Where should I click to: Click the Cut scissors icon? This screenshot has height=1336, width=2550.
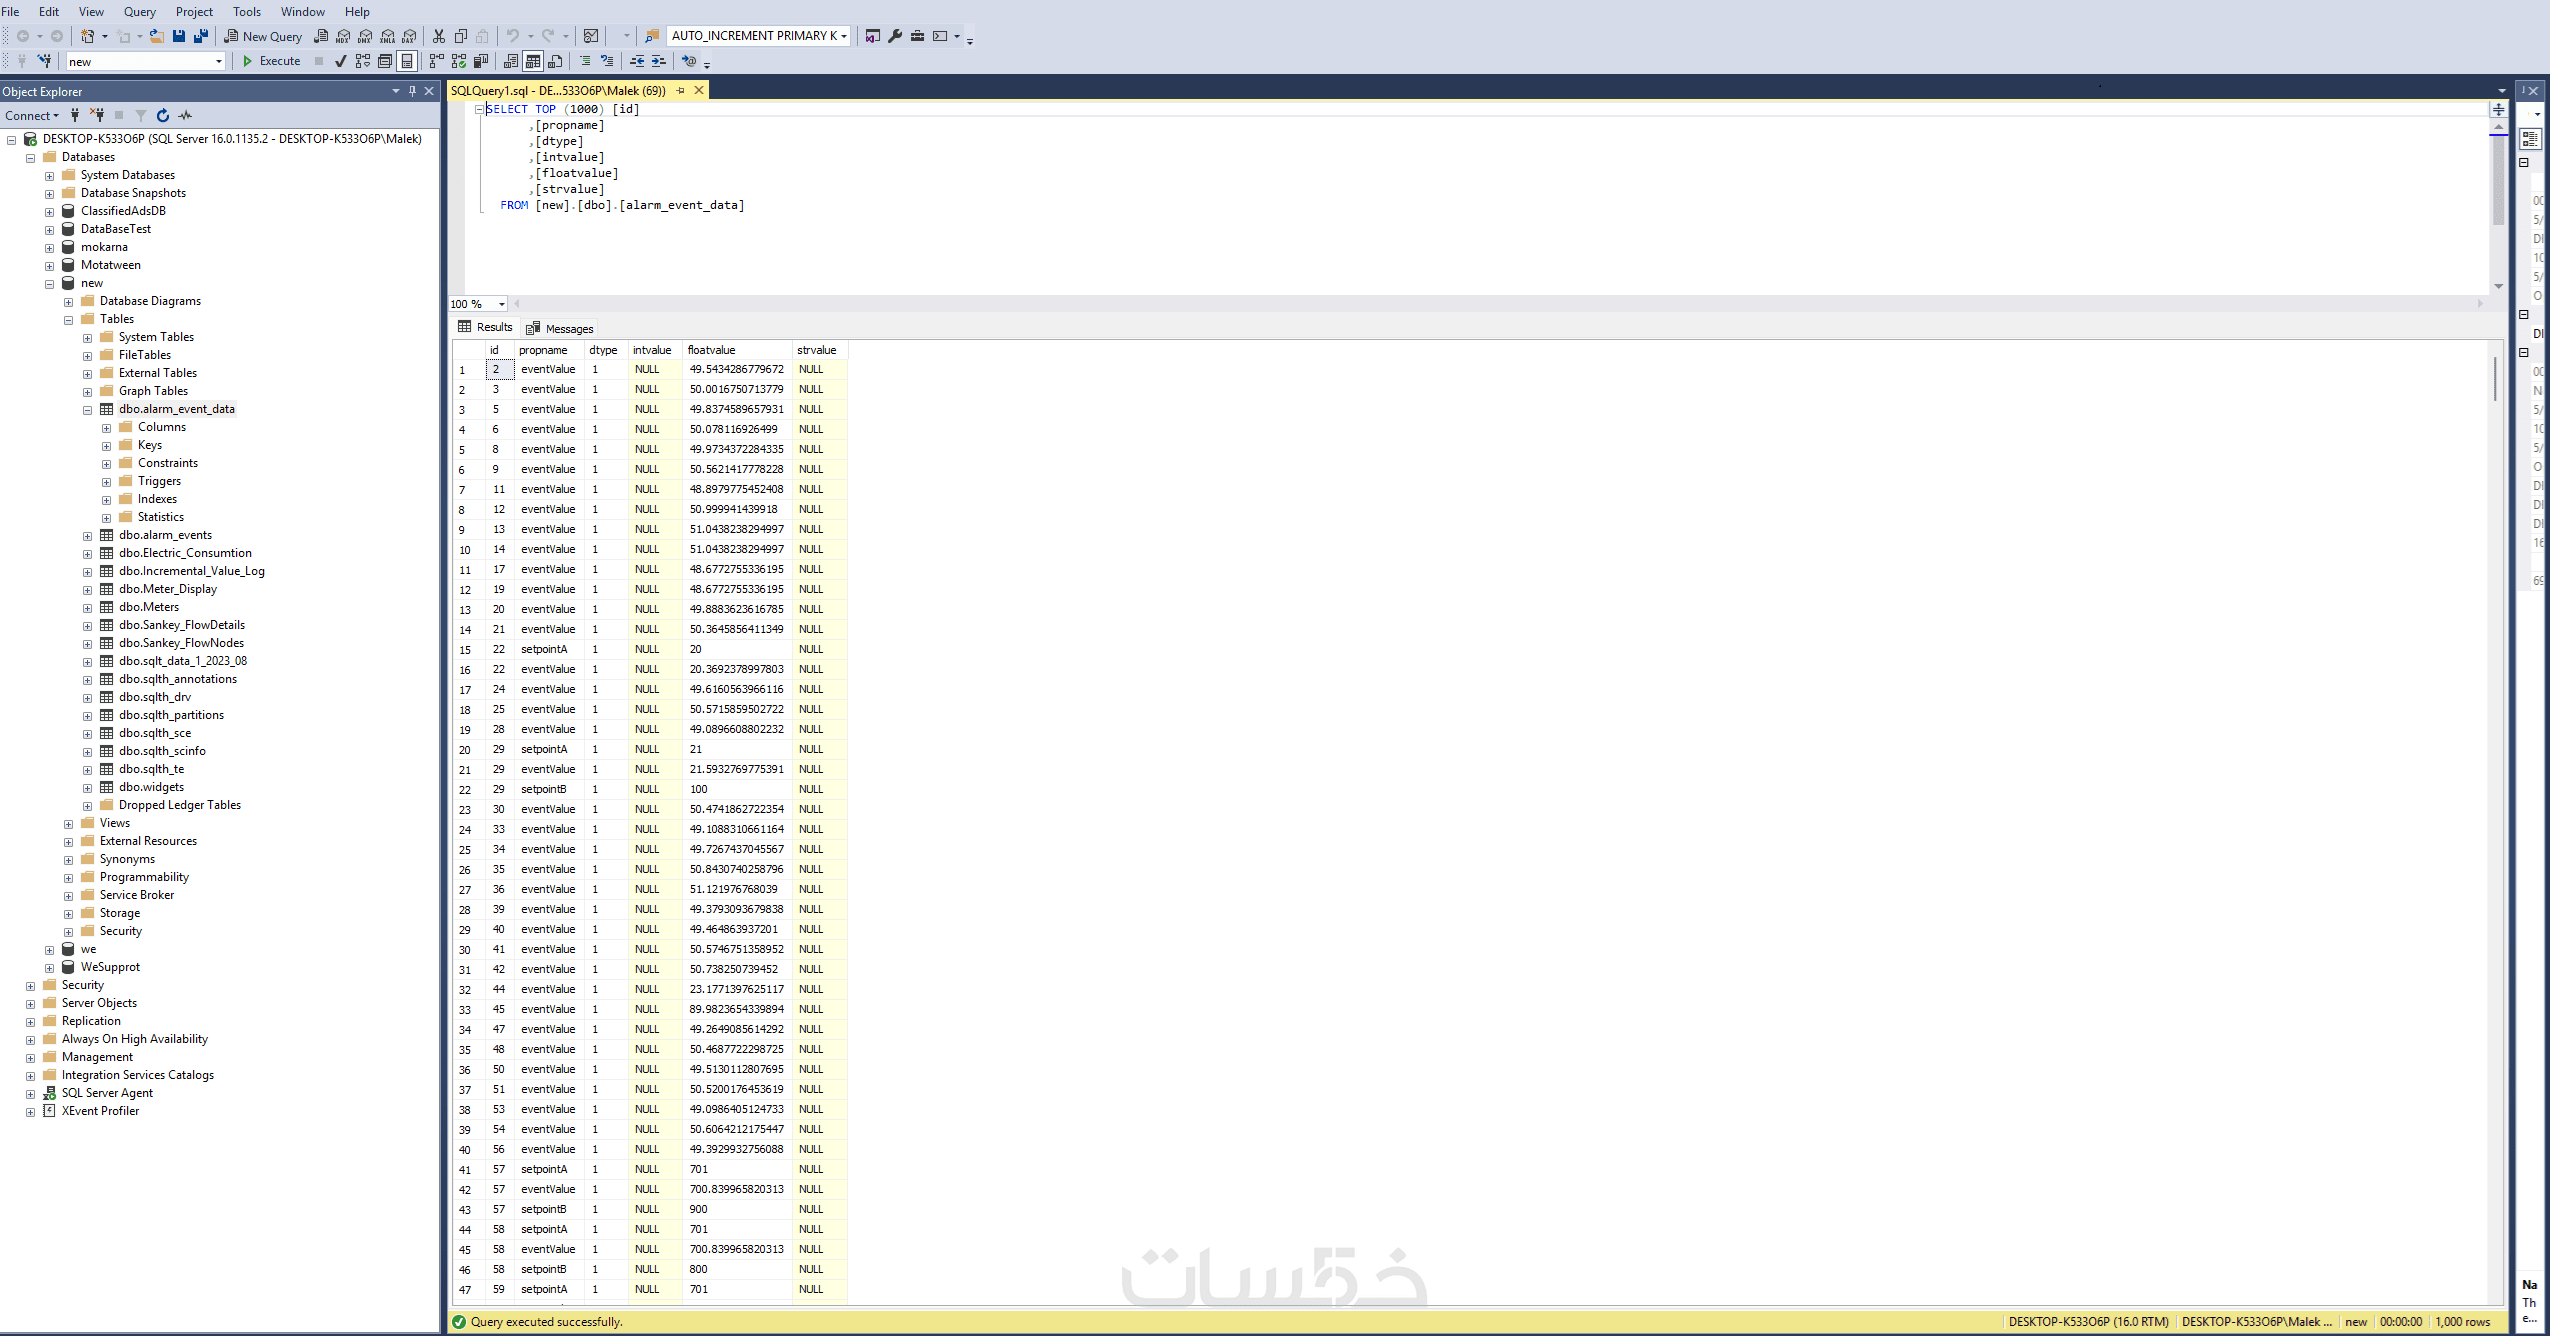click(x=438, y=36)
